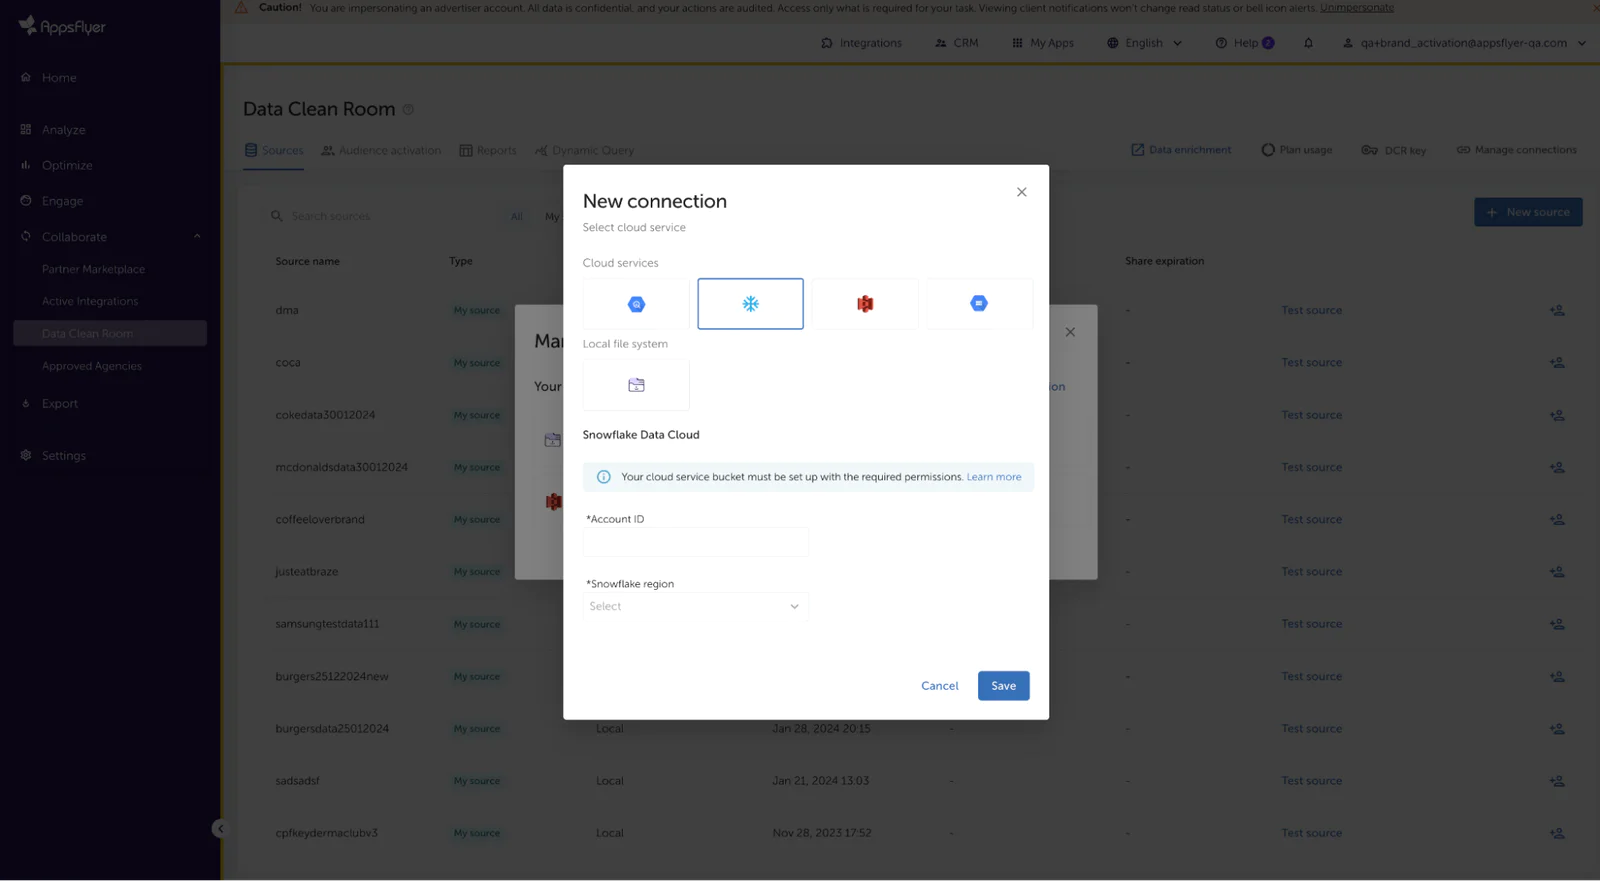This screenshot has height=881, width=1600.
Task: Close the New connection dialog
Action: [1021, 192]
